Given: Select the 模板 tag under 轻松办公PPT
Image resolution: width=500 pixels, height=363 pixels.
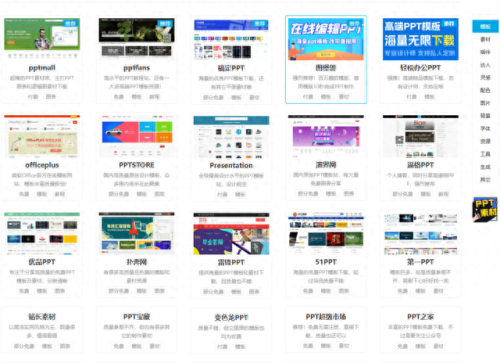Looking at the screenshot, I should (x=430, y=97).
